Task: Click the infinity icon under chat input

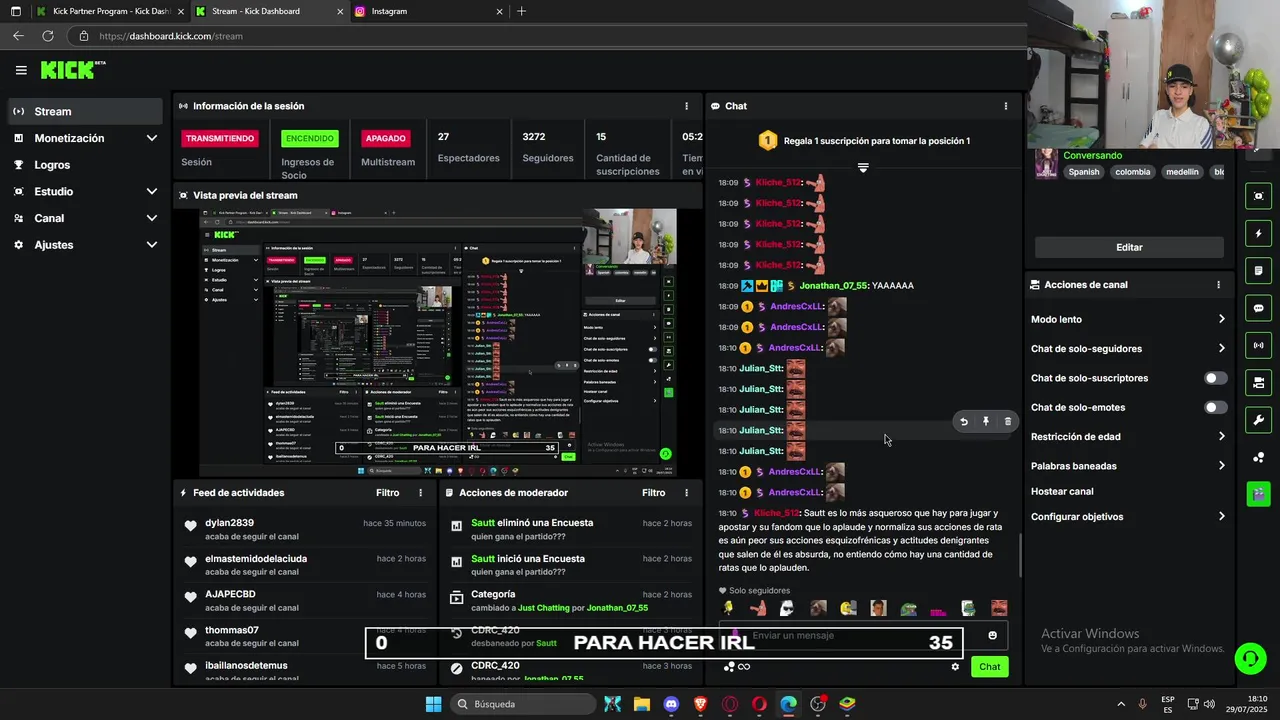Action: [744, 667]
